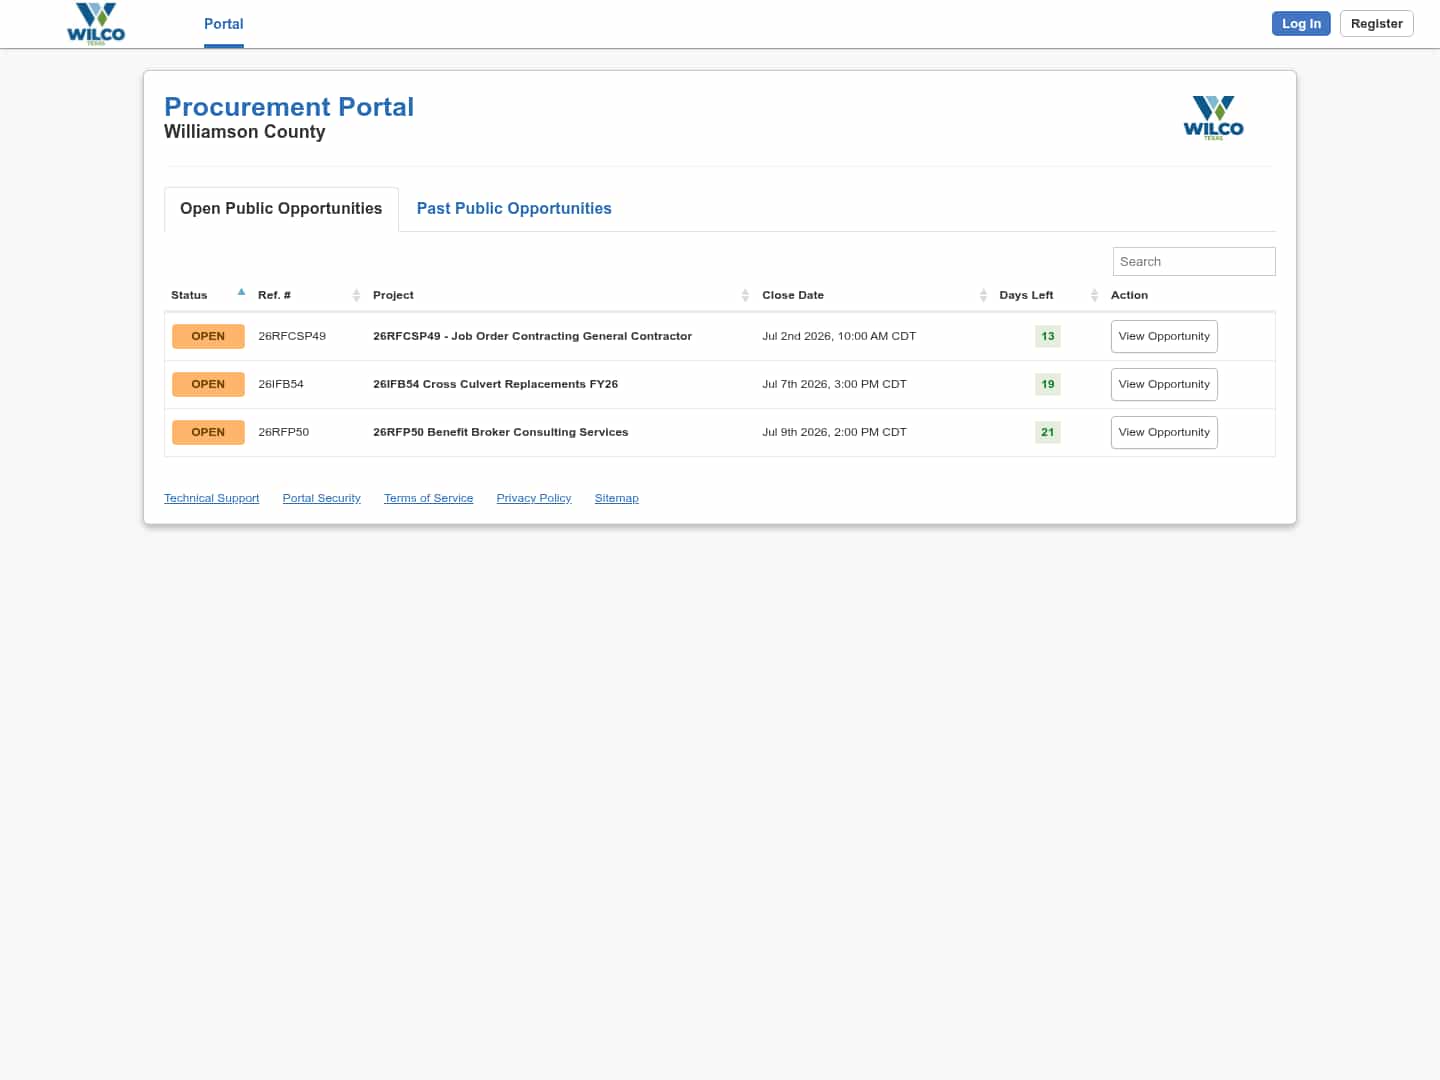Click the Status column header label
The image size is (1440, 1080).
(x=189, y=296)
